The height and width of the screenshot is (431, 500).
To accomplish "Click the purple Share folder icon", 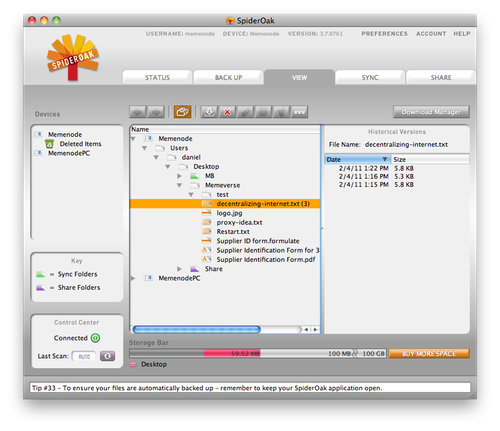I will click(x=195, y=269).
